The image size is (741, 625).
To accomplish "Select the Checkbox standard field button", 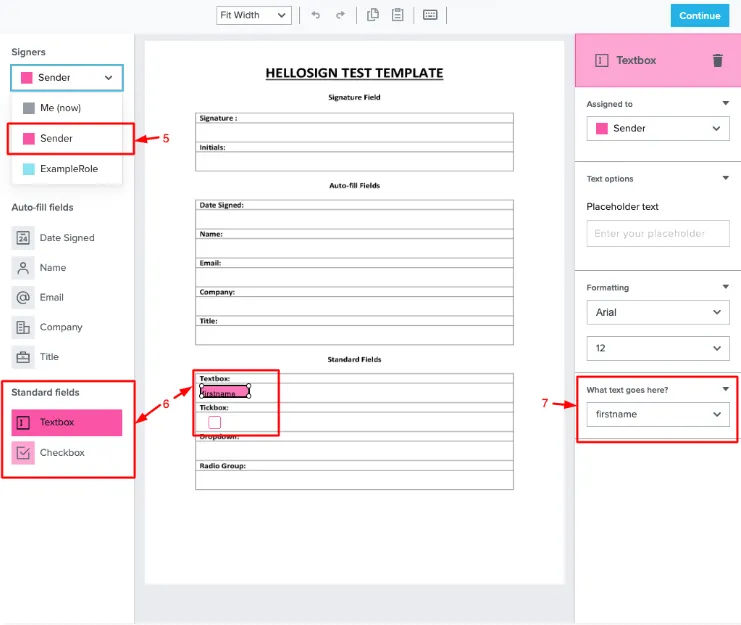I will tap(67, 453).
